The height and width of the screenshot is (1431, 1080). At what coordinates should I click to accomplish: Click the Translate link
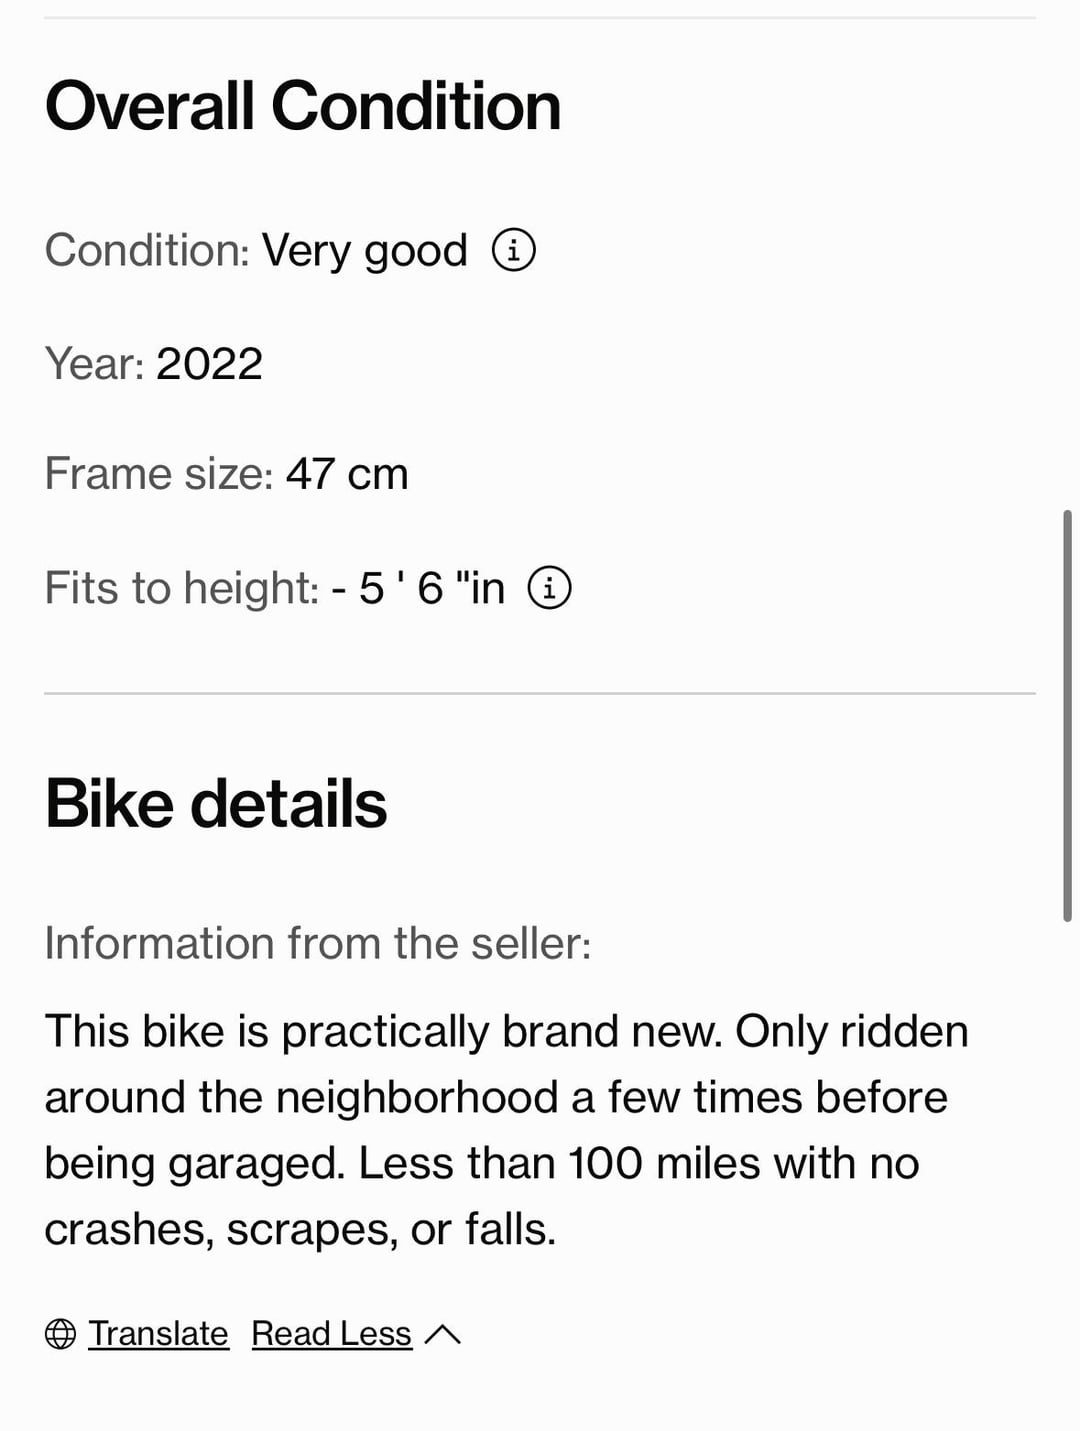click(x=158, y=1334)
